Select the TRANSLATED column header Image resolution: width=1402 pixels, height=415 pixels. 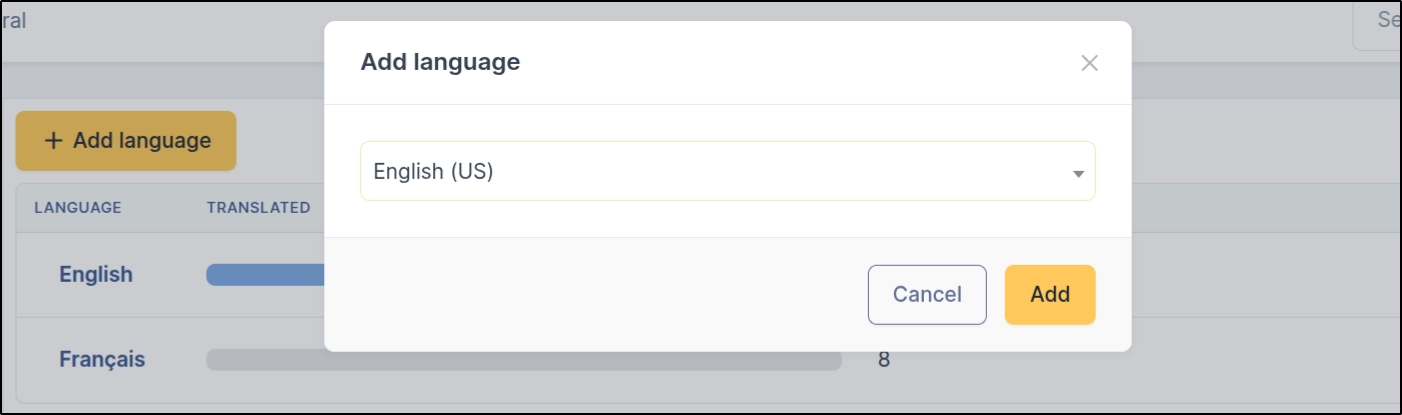(258, 208)
